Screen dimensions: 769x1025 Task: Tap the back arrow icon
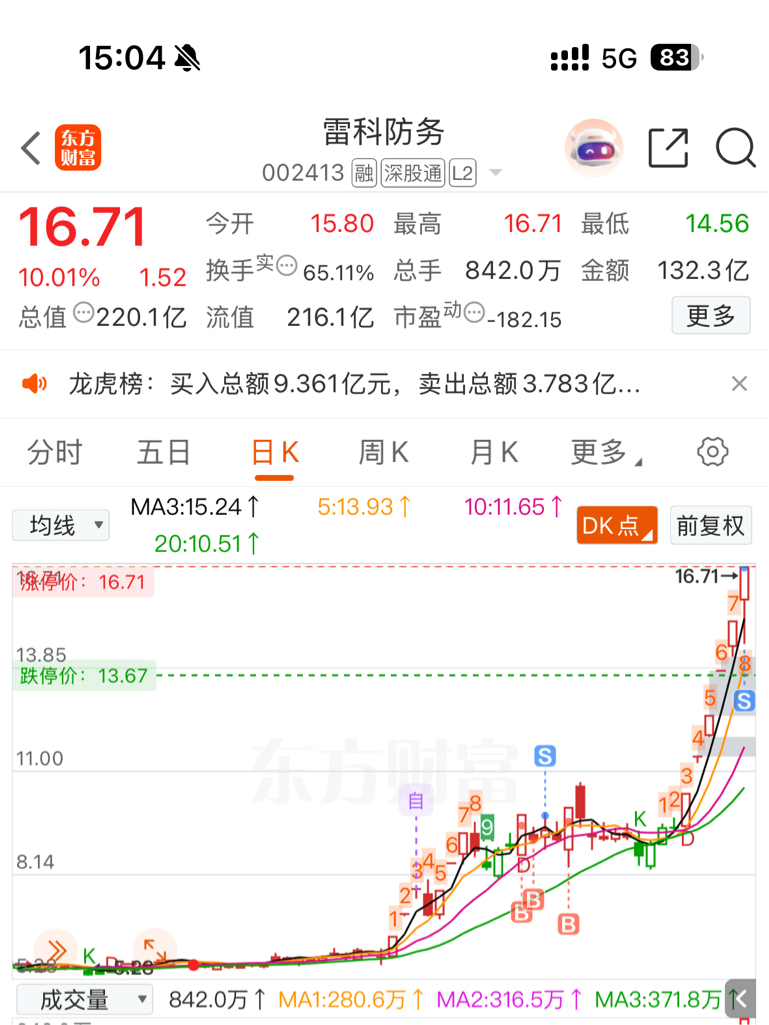pos(31,148)
